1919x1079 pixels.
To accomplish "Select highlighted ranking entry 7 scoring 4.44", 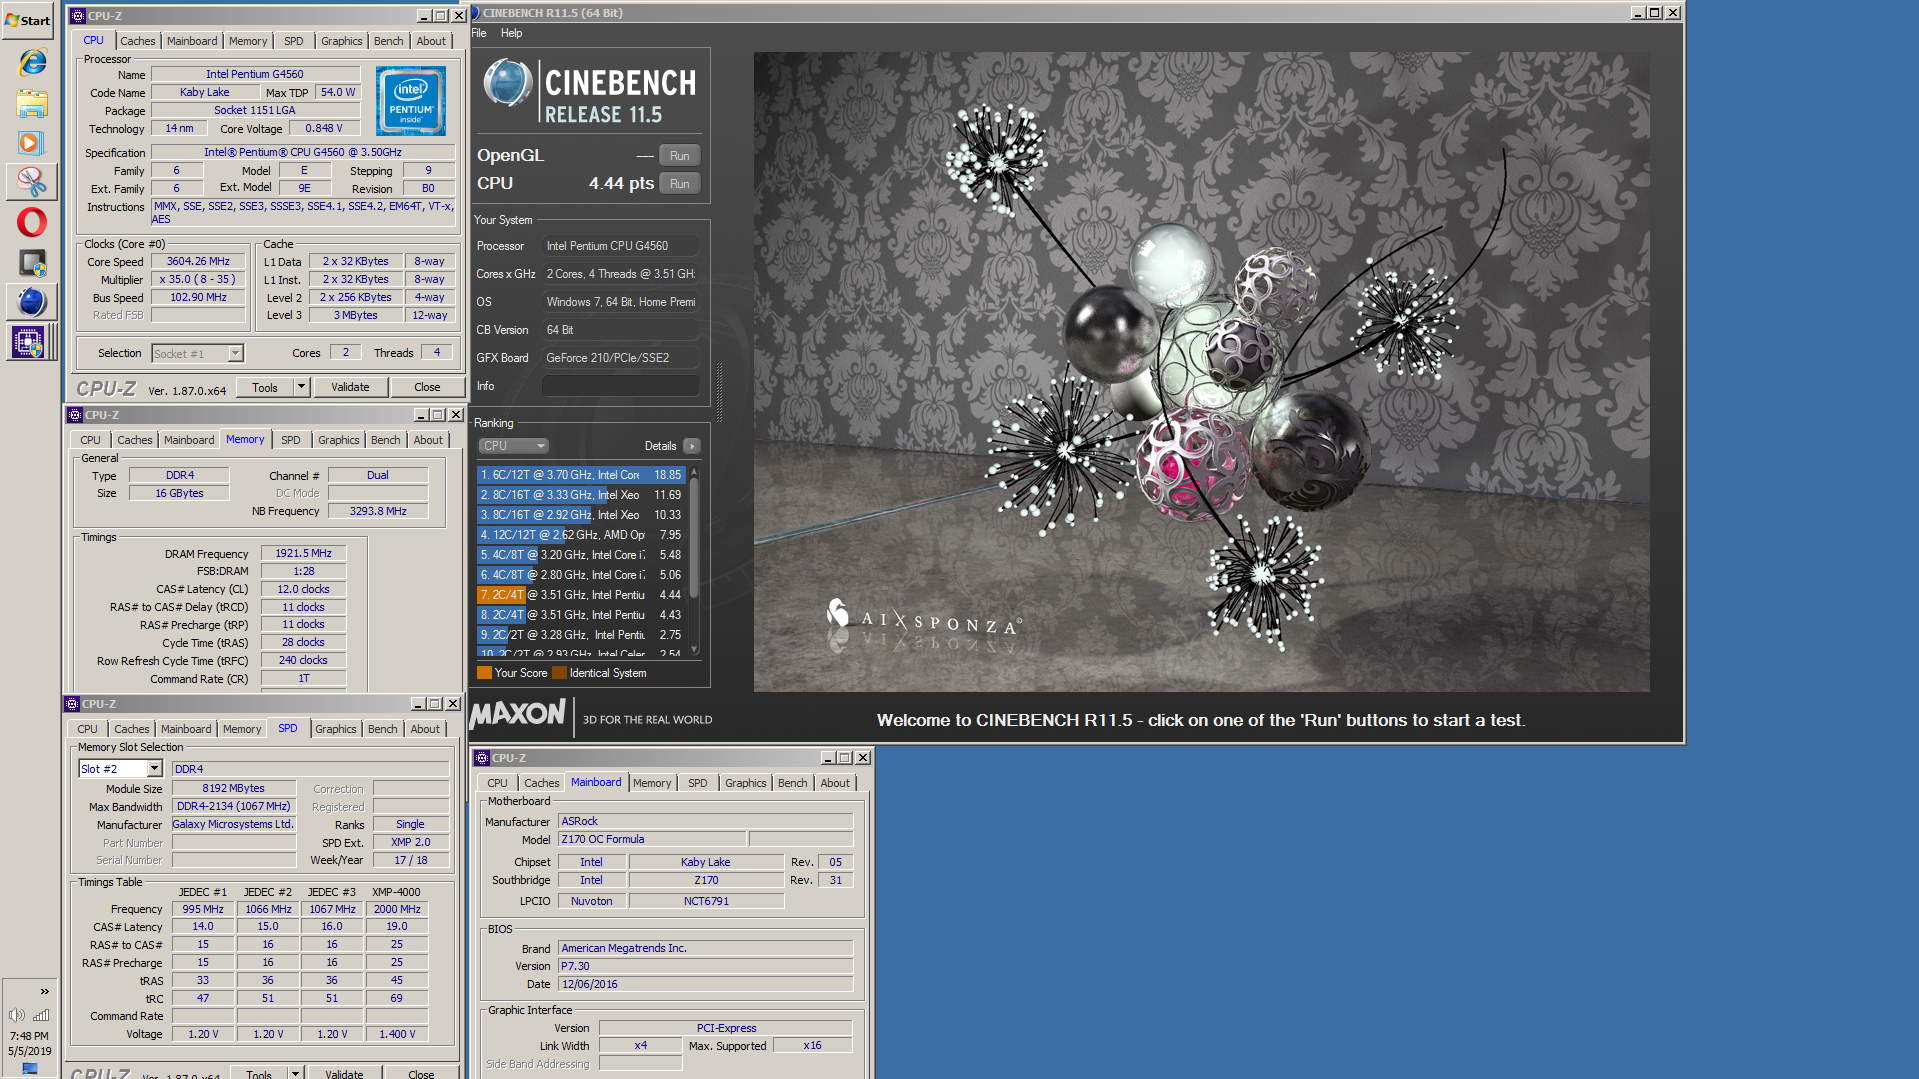I will click(581, 595).
